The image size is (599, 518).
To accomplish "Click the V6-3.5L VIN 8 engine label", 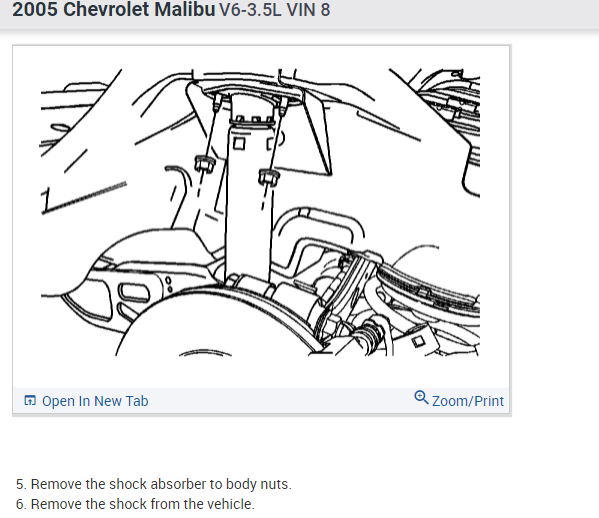I will point(275,10).
